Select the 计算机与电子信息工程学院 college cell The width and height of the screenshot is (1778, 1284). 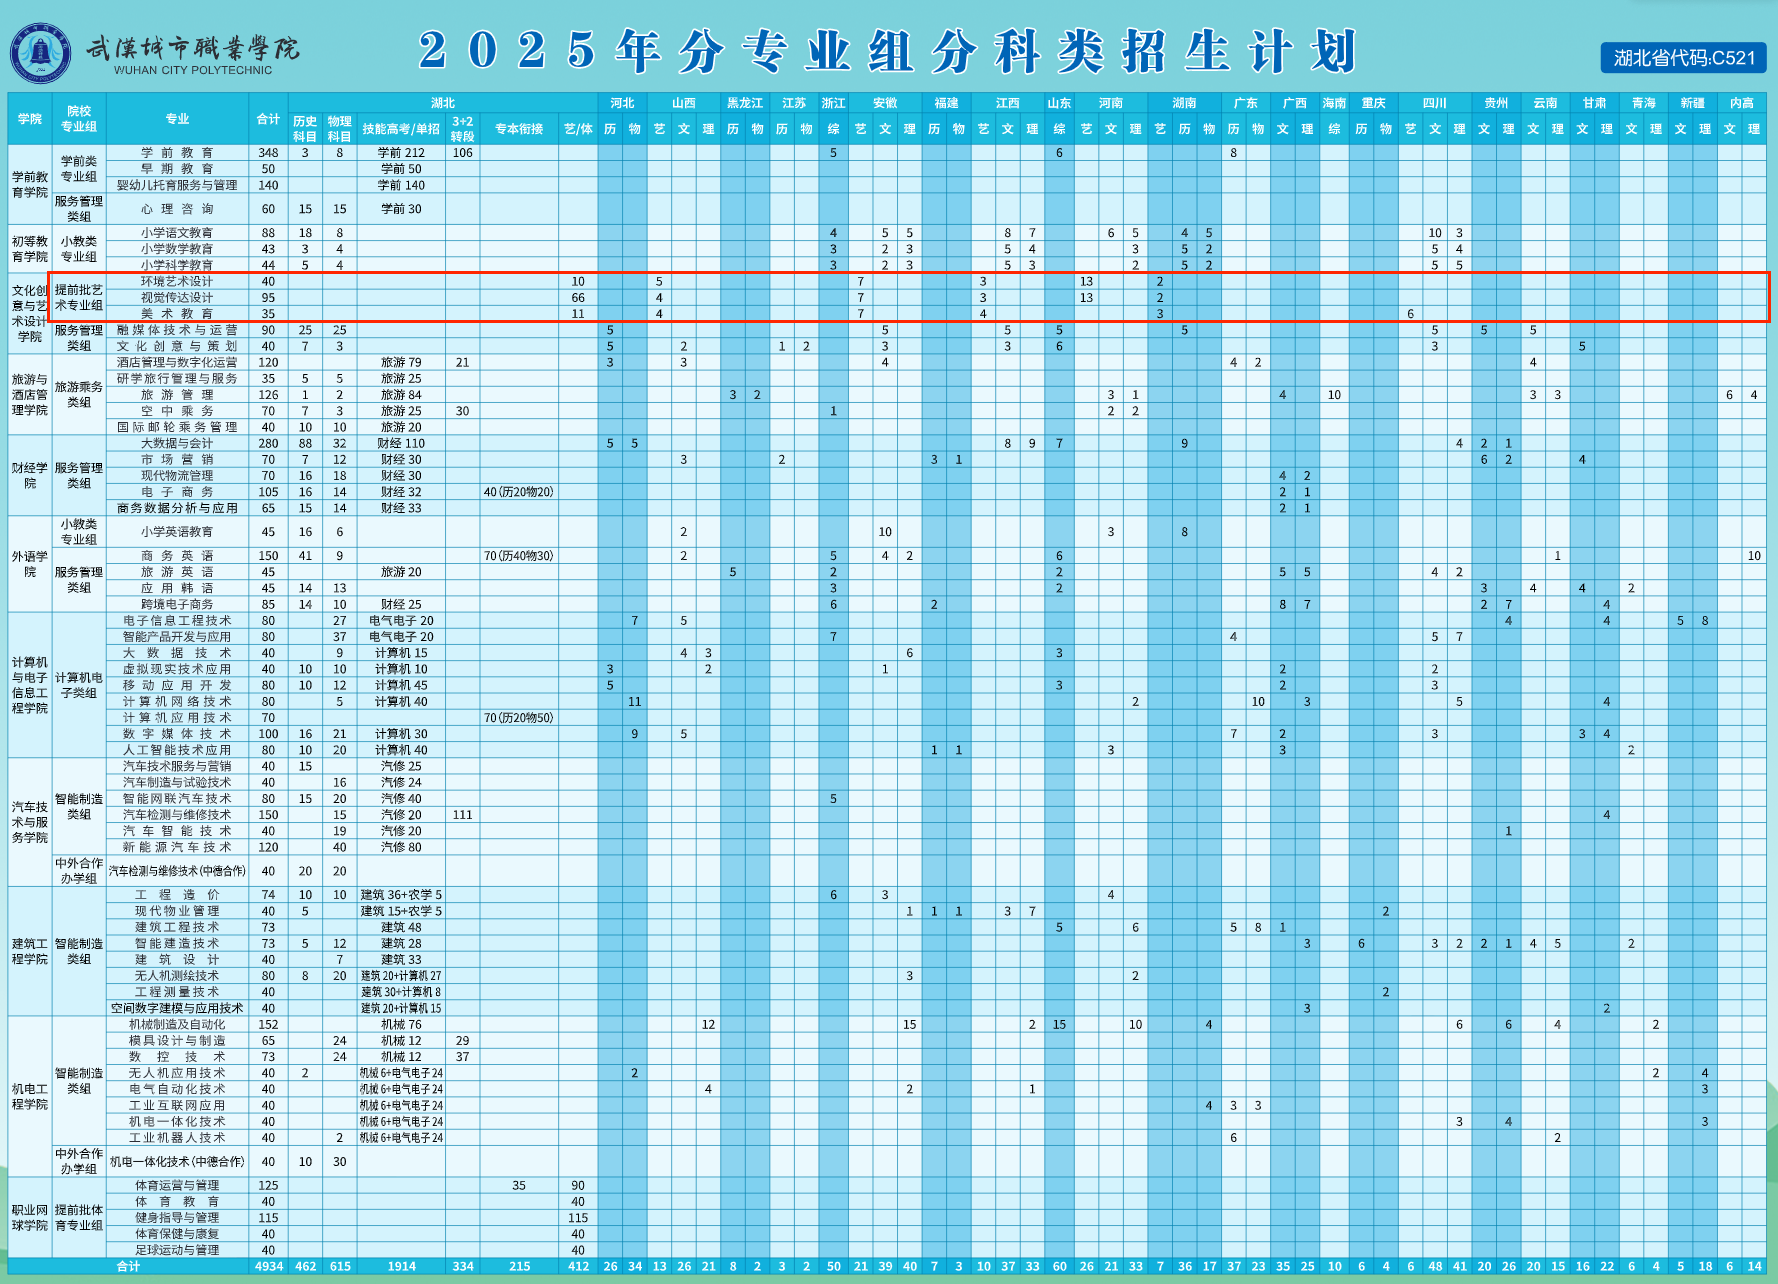[x=30, y=685]
